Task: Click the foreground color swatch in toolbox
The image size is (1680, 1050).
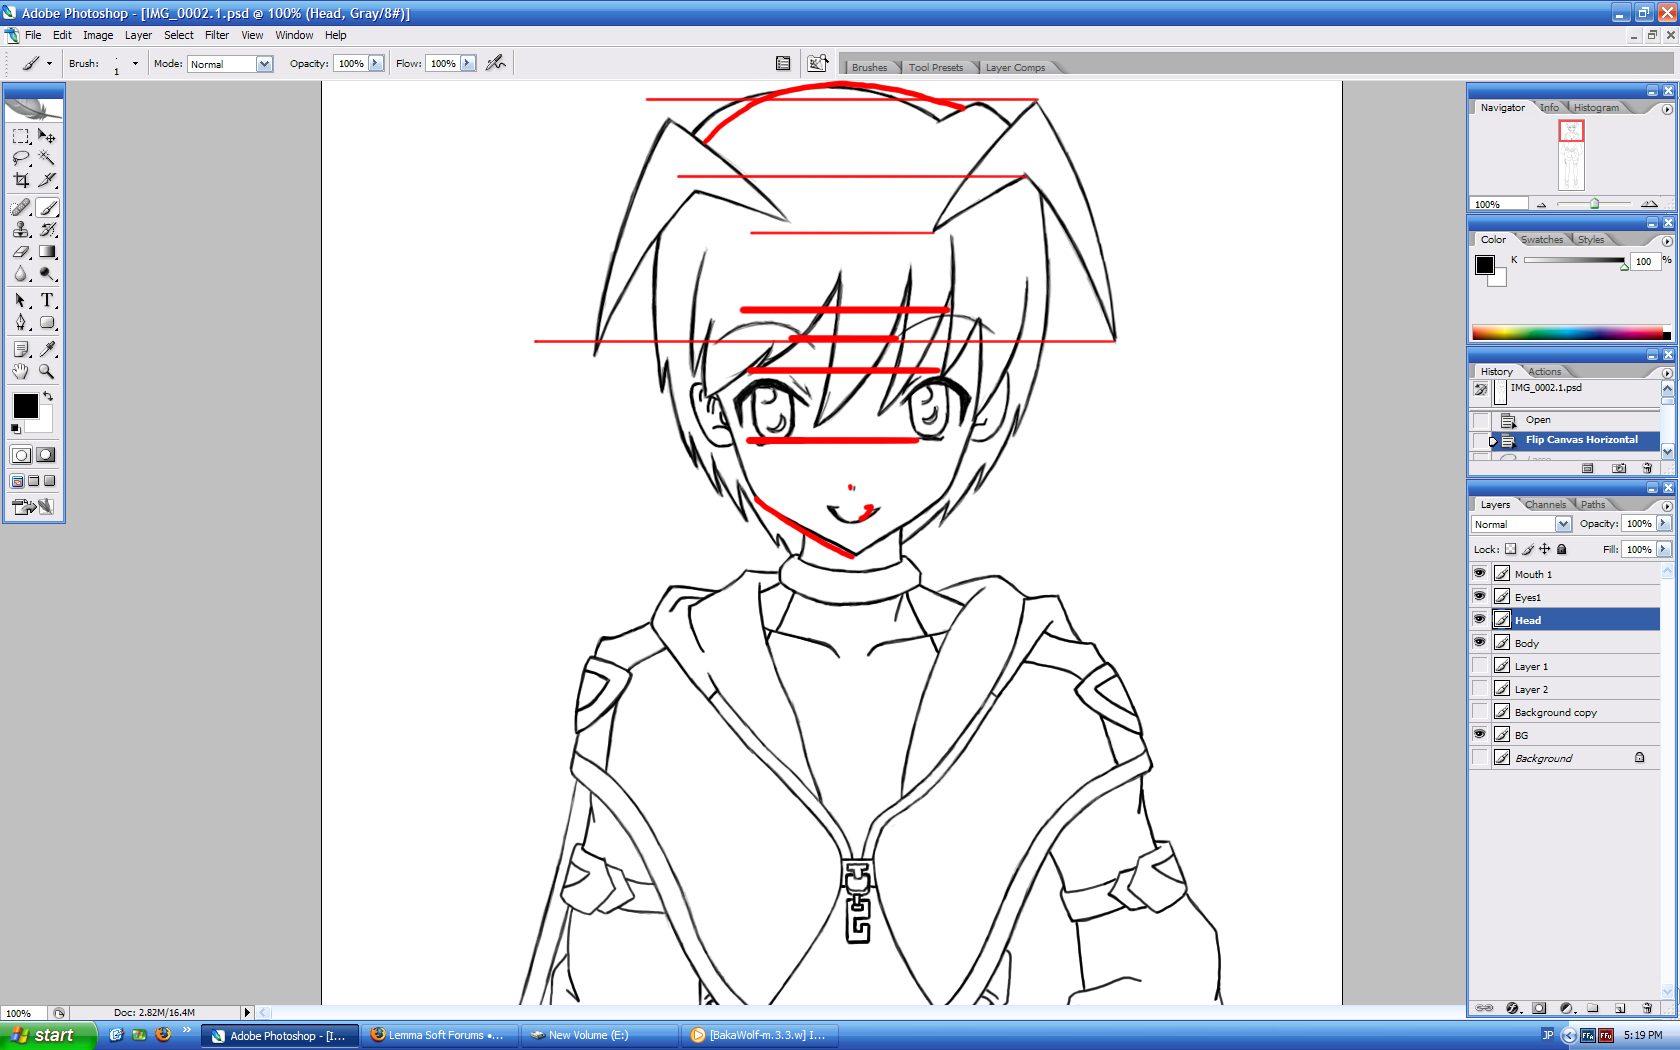Action: 25,406
